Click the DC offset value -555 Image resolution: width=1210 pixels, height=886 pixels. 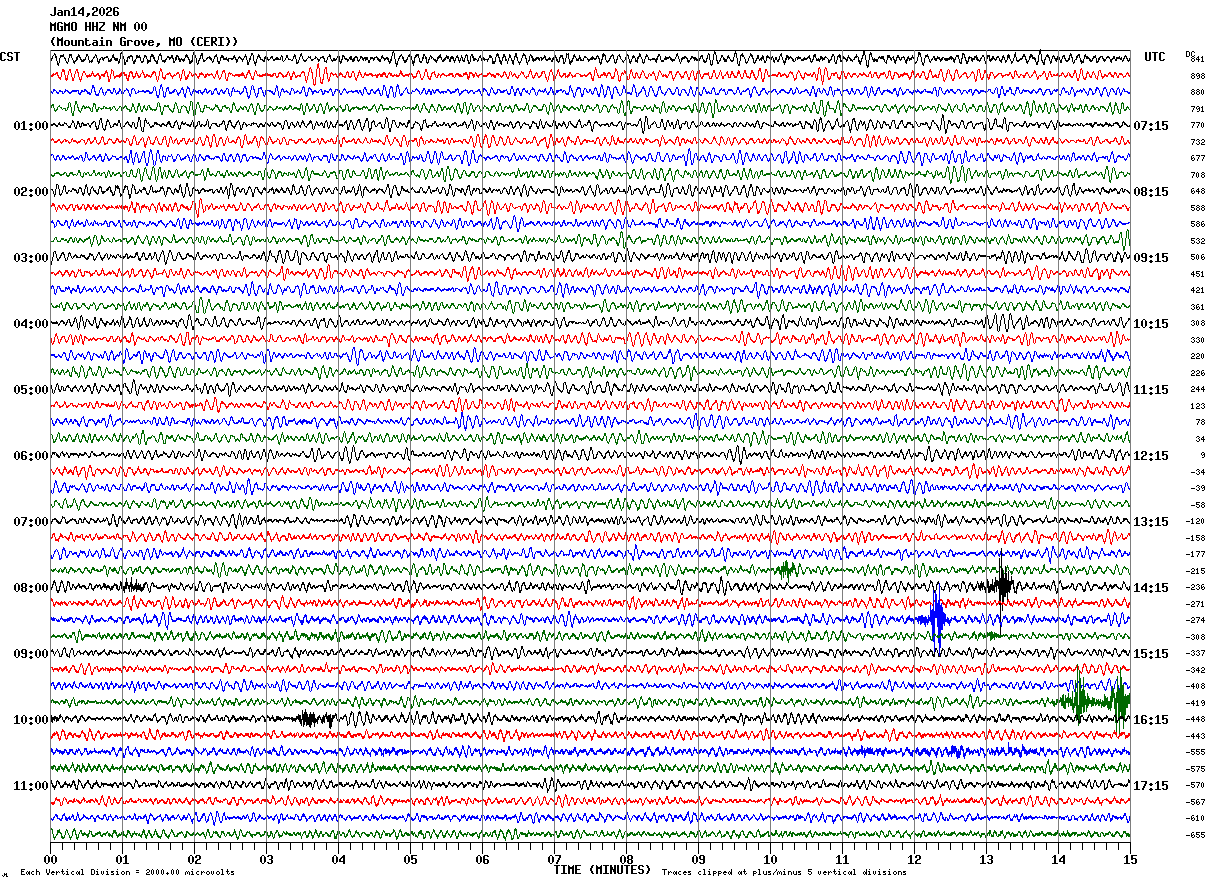1196,753
